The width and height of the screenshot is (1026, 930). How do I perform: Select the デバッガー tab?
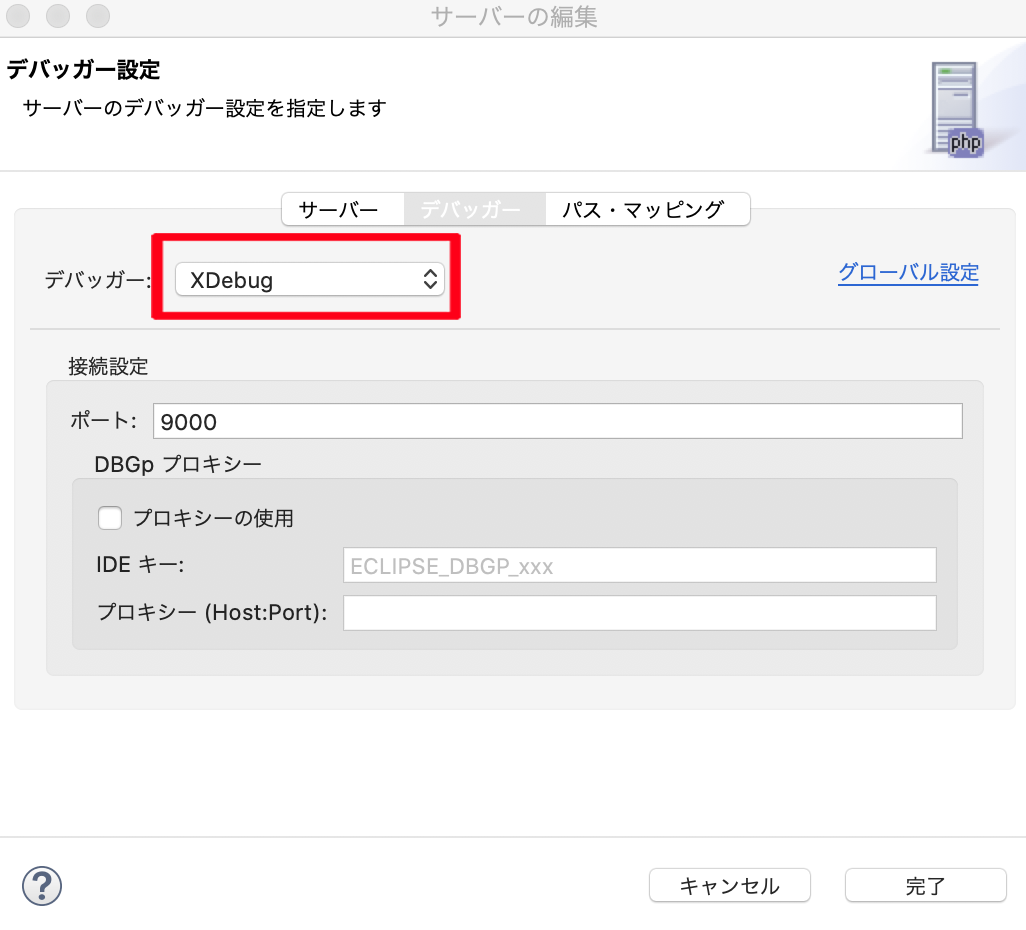(x=474, y=209)
